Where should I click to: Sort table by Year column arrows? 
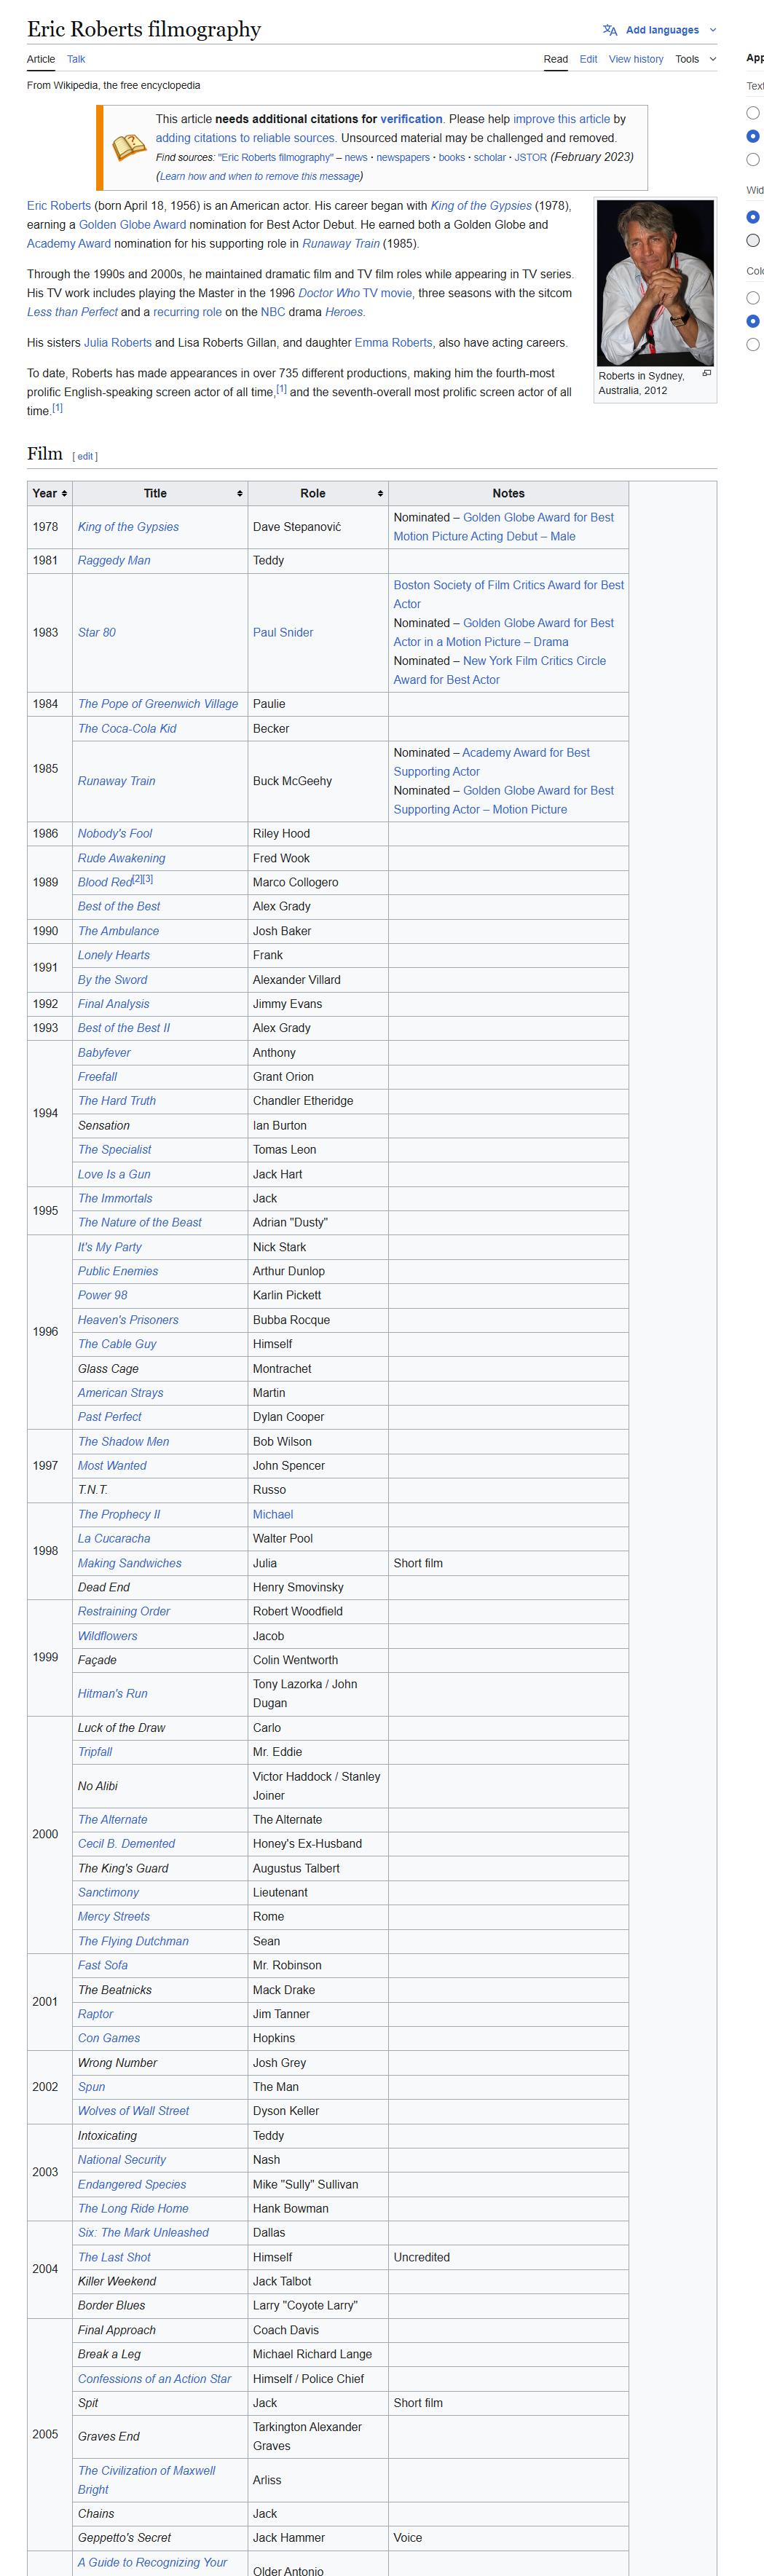[x=64, y=493]
